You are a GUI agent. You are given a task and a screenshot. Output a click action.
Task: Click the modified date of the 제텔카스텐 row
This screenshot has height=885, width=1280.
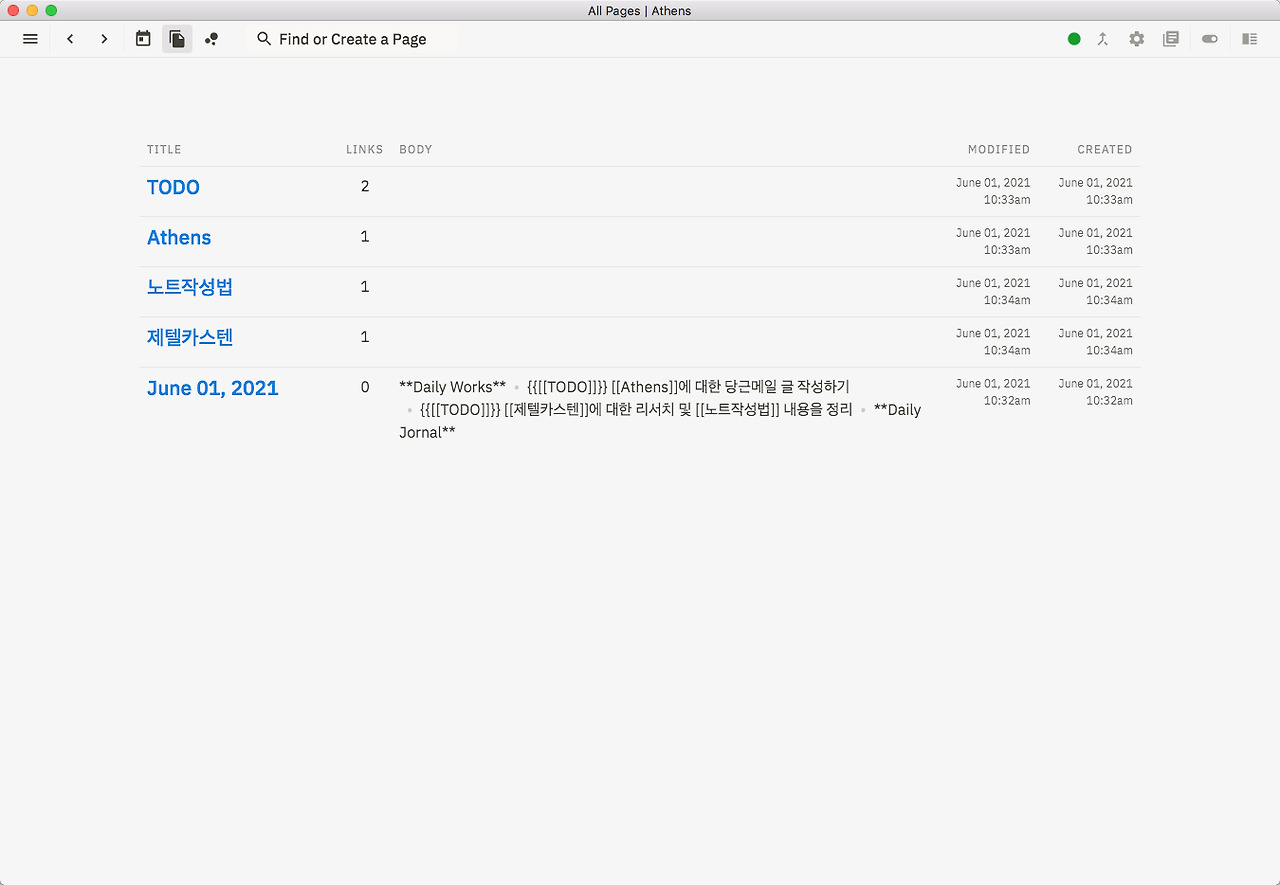(993, 341)
